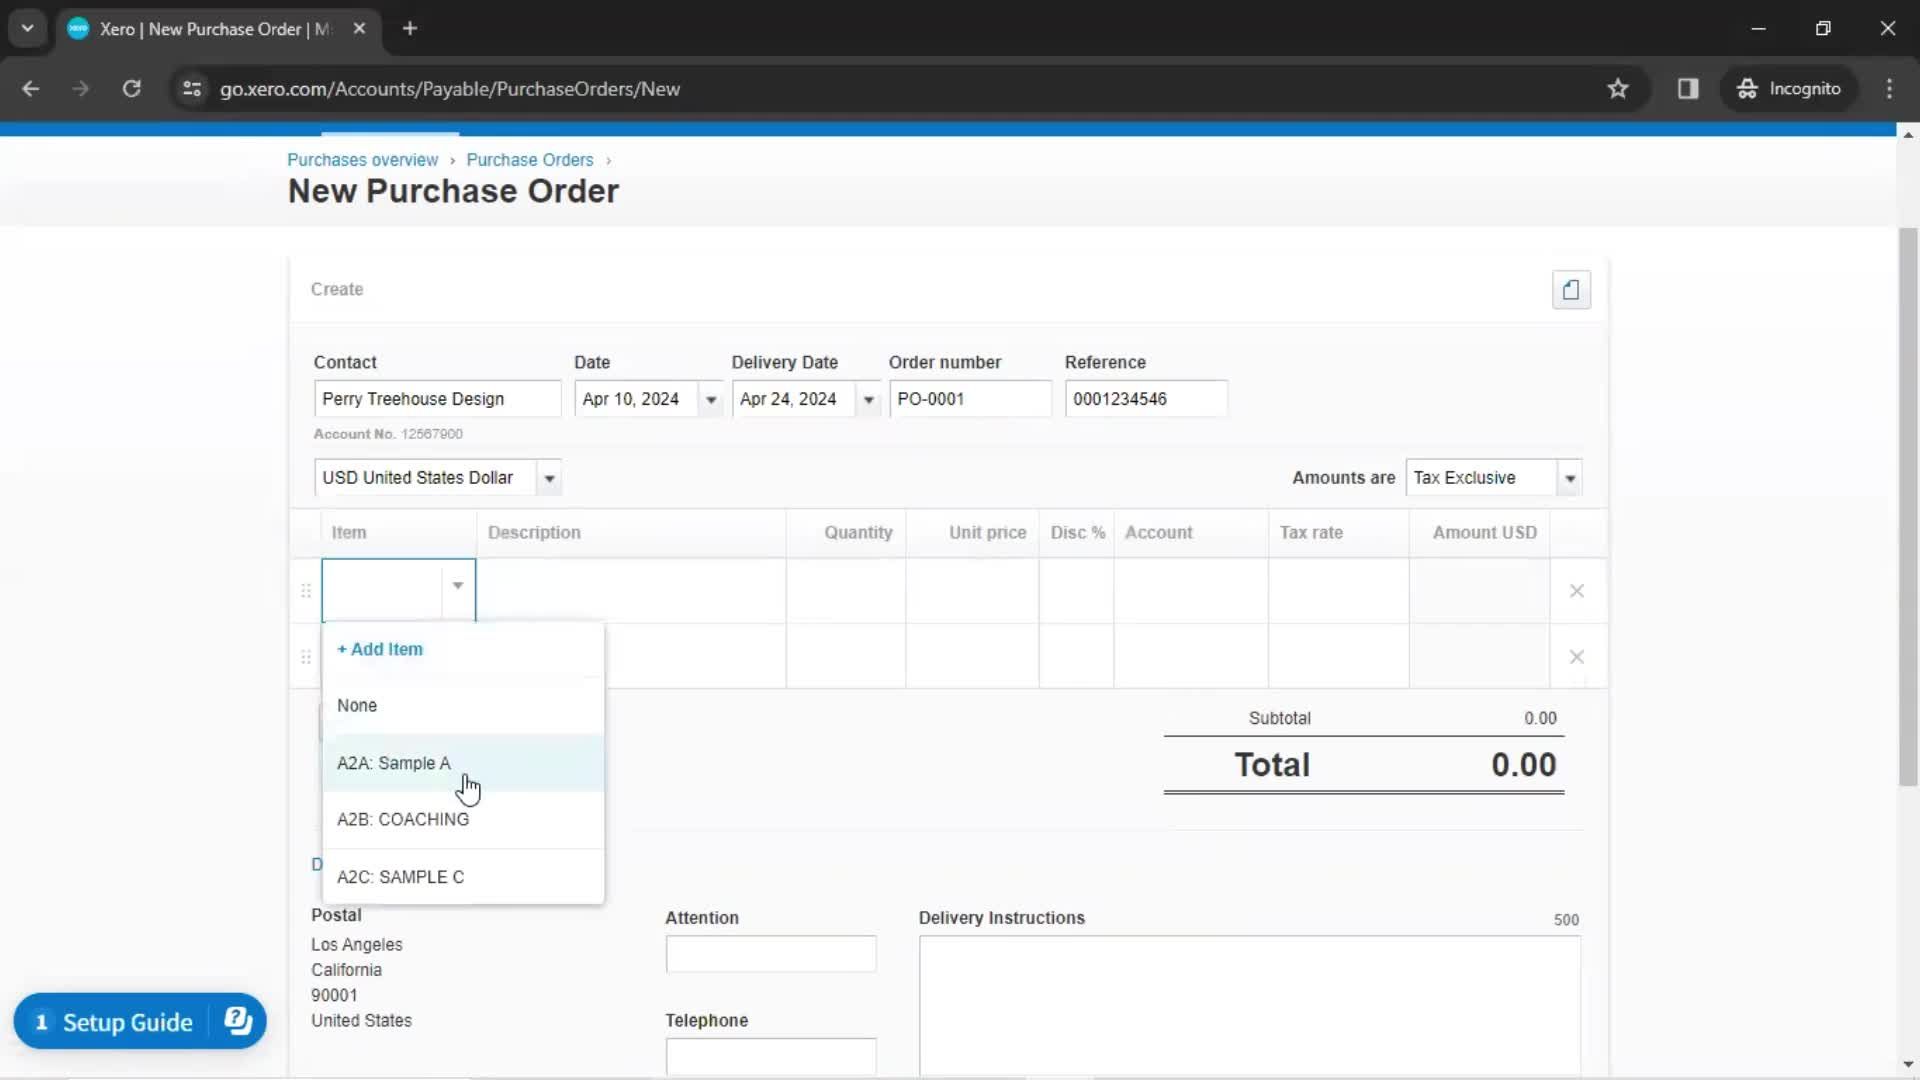Grab the second row drag handle
This screenshot has width=1920, height=1080.
(306, 657)
